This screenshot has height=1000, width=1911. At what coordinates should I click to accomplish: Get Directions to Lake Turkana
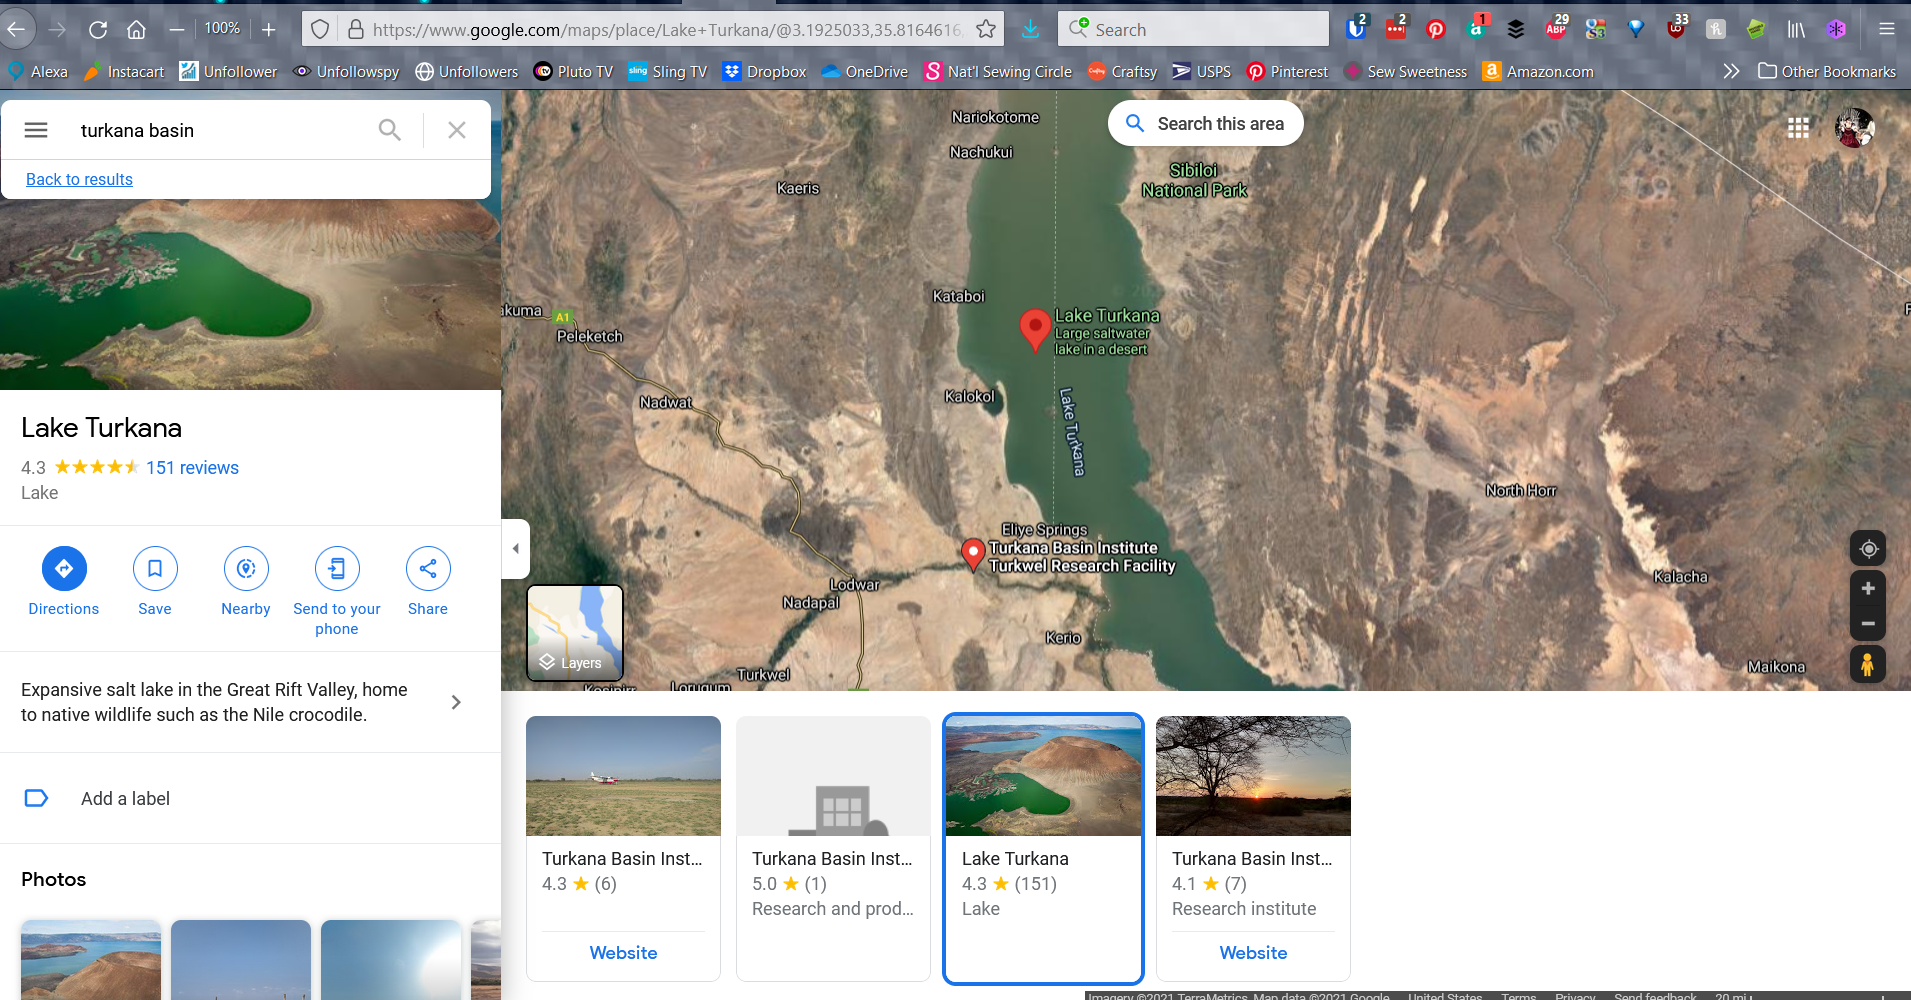pos(64,582)
